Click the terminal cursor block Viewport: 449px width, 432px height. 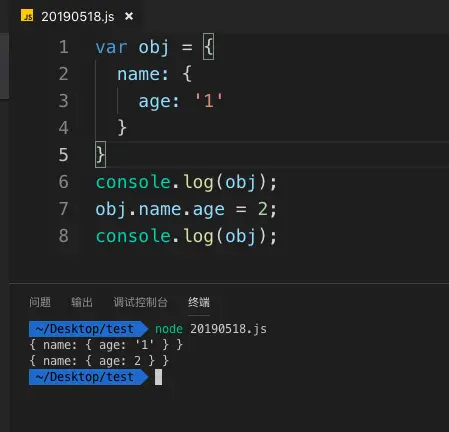(158, 377)
